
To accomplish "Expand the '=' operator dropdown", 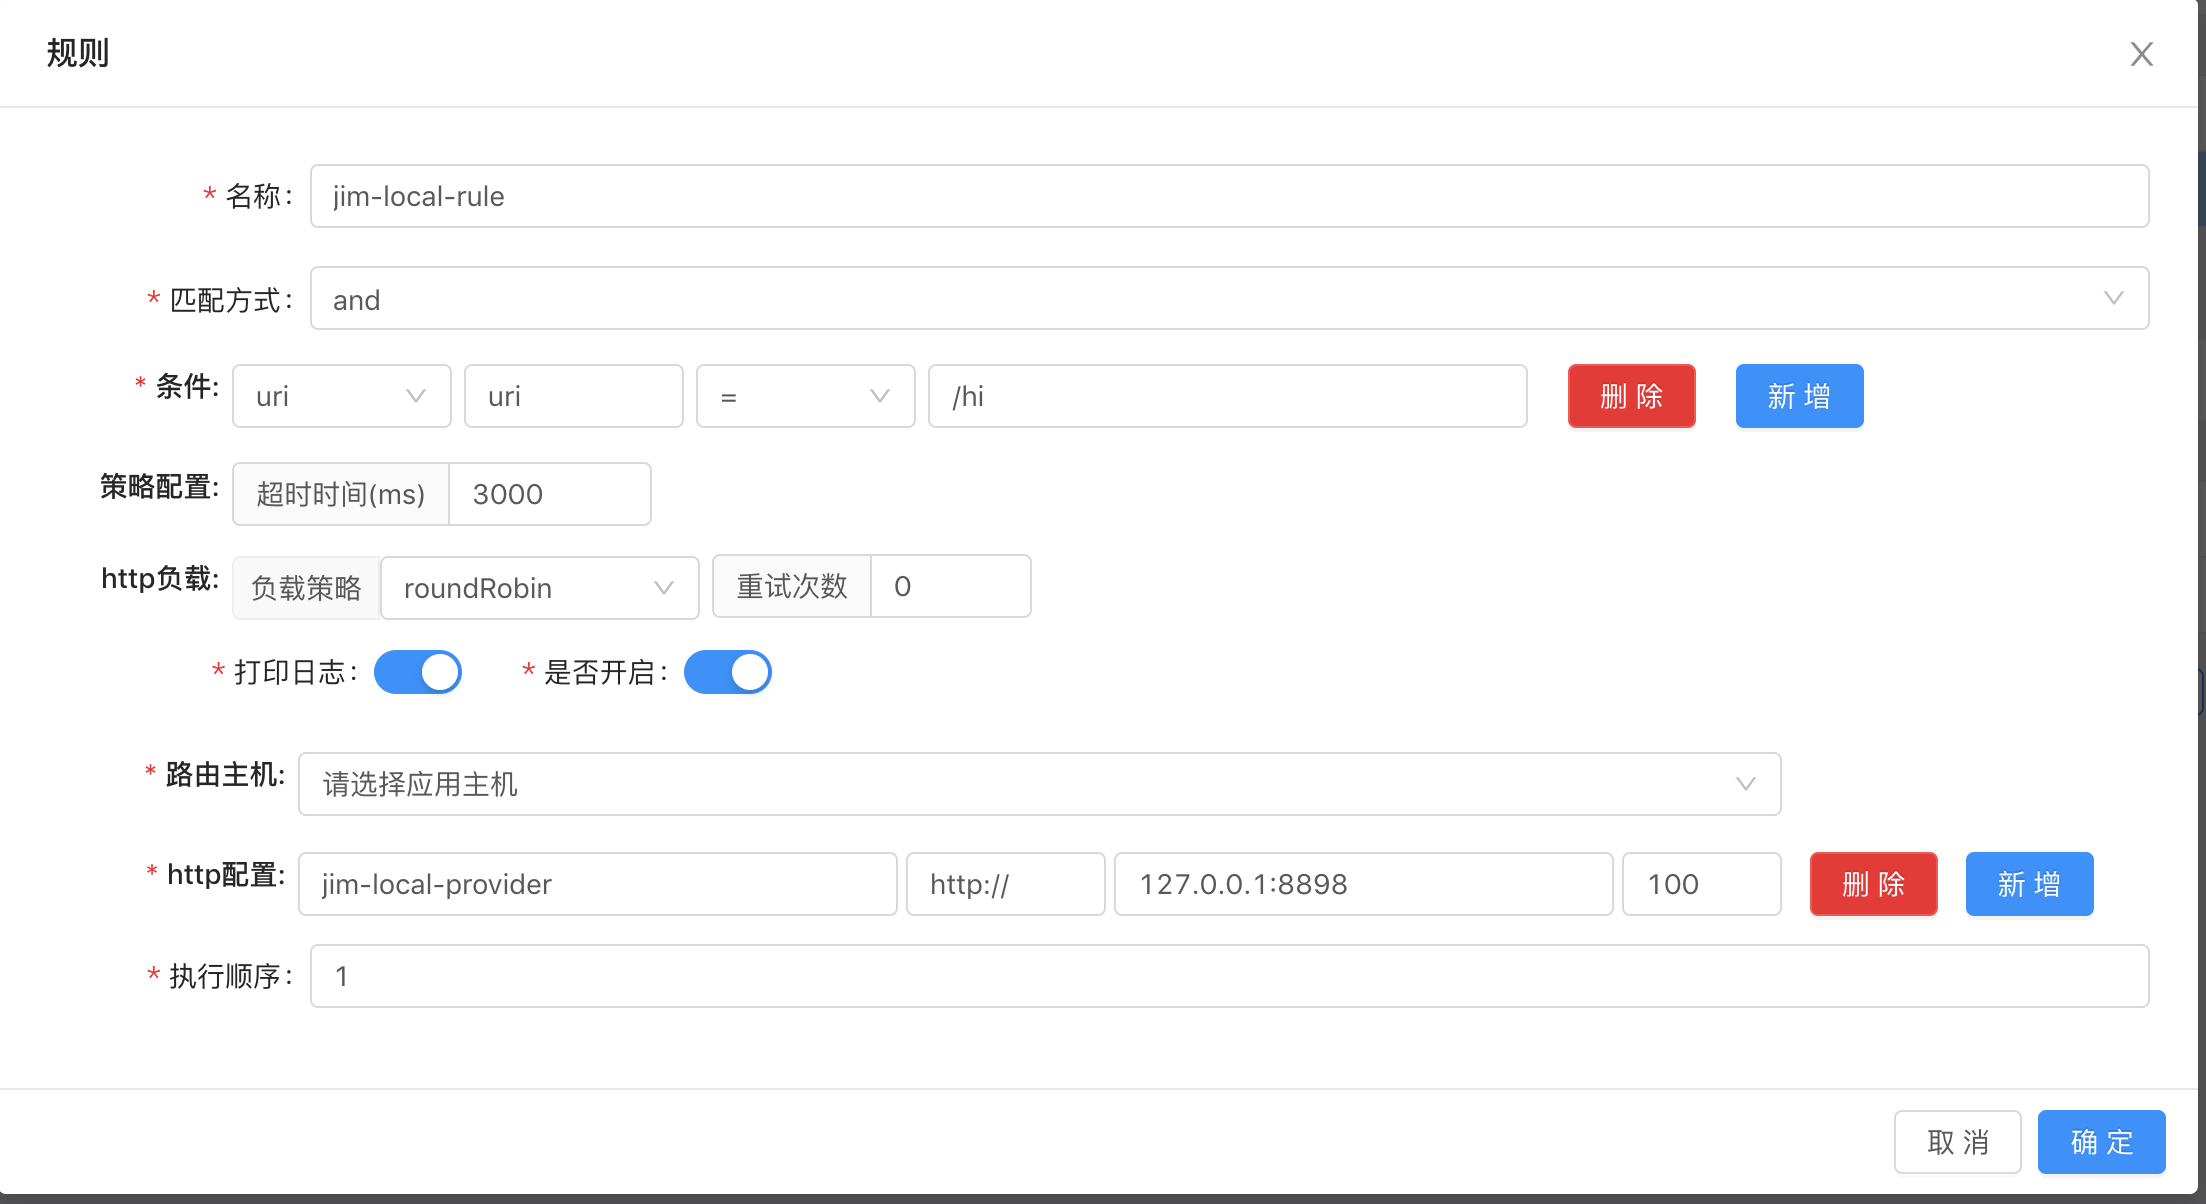I will [805, 396].
